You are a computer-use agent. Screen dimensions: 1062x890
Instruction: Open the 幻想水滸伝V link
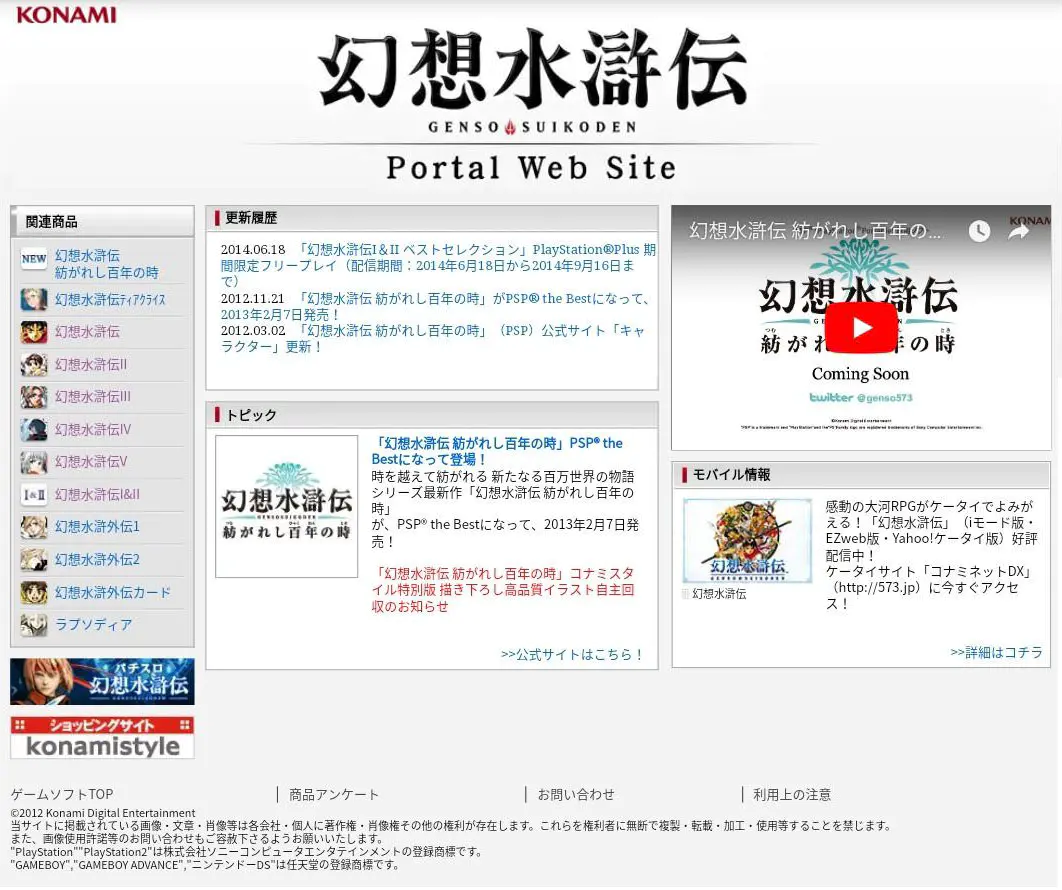click(91, 462)
